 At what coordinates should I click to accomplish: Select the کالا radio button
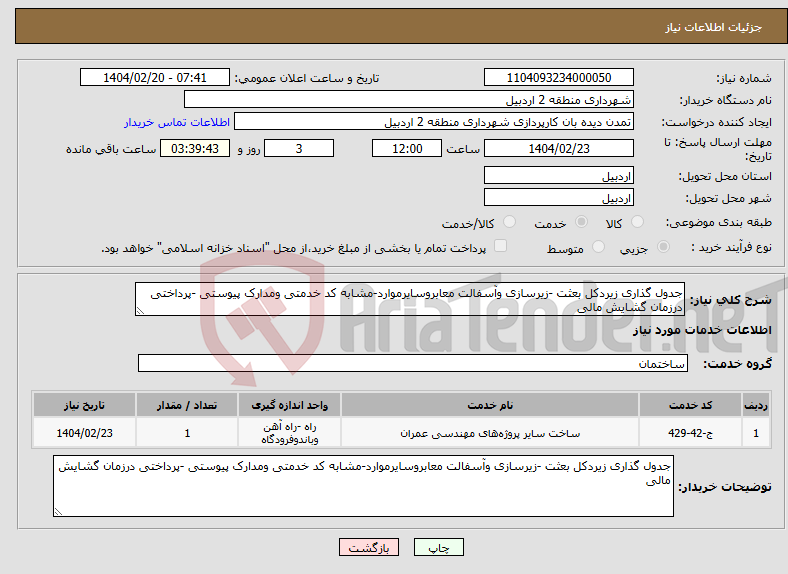[637, 222]
